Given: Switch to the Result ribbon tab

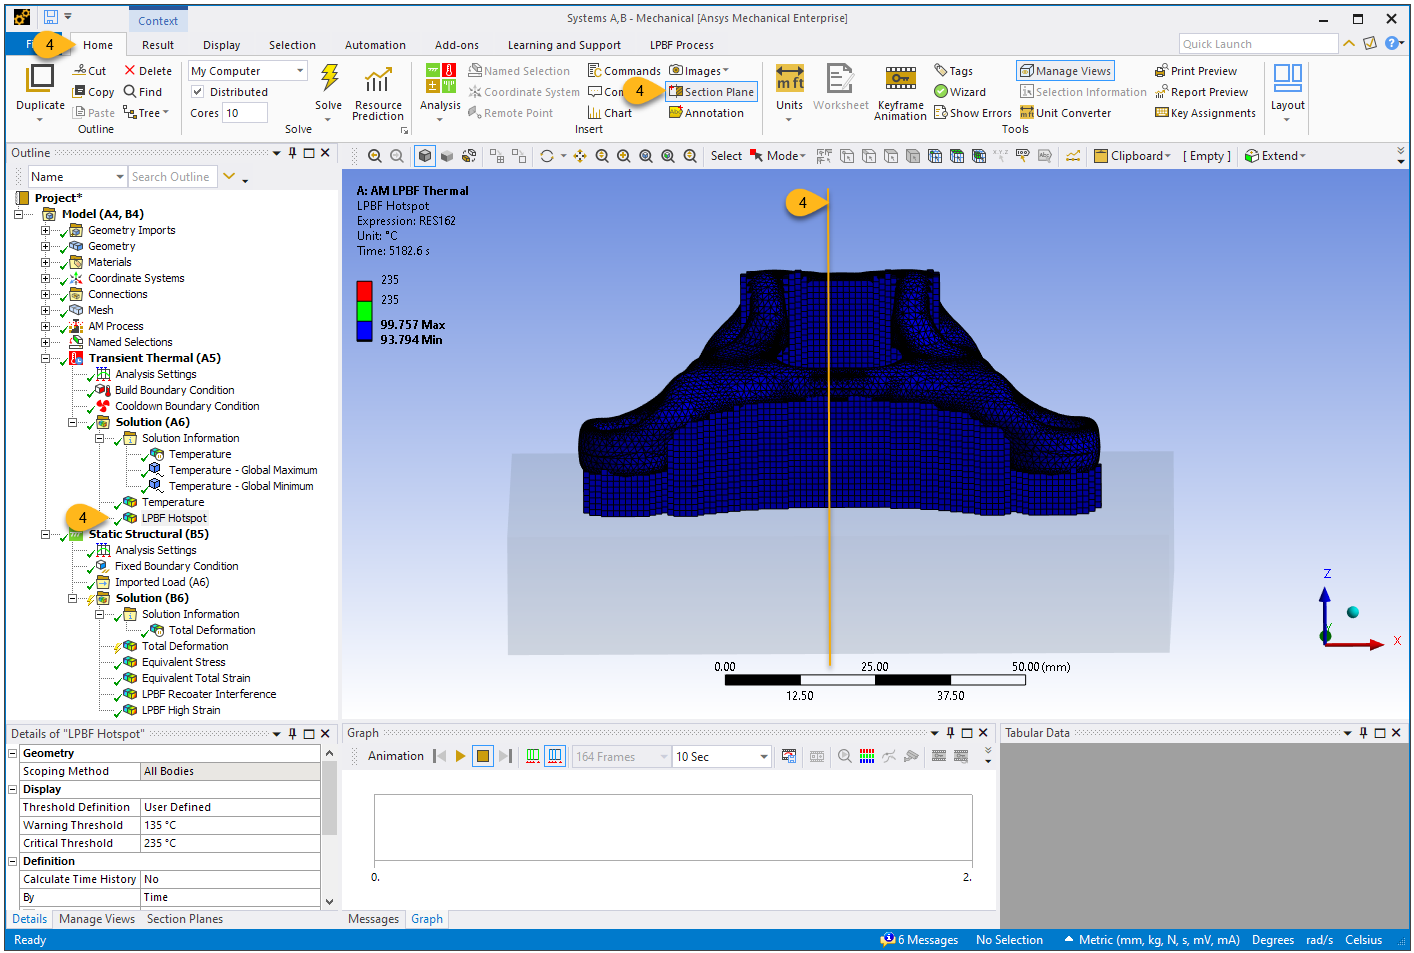Looking at the screenshot, I should tap(157, 45).
